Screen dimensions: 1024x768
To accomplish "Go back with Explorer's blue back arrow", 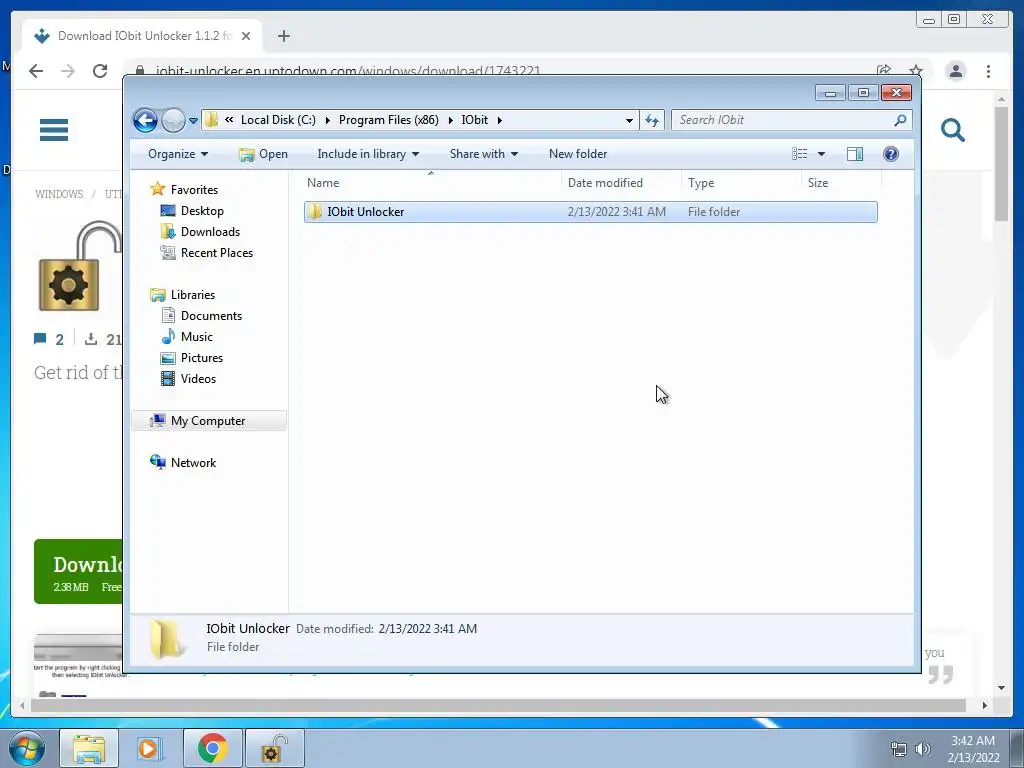I will click(x=145, y=120).
